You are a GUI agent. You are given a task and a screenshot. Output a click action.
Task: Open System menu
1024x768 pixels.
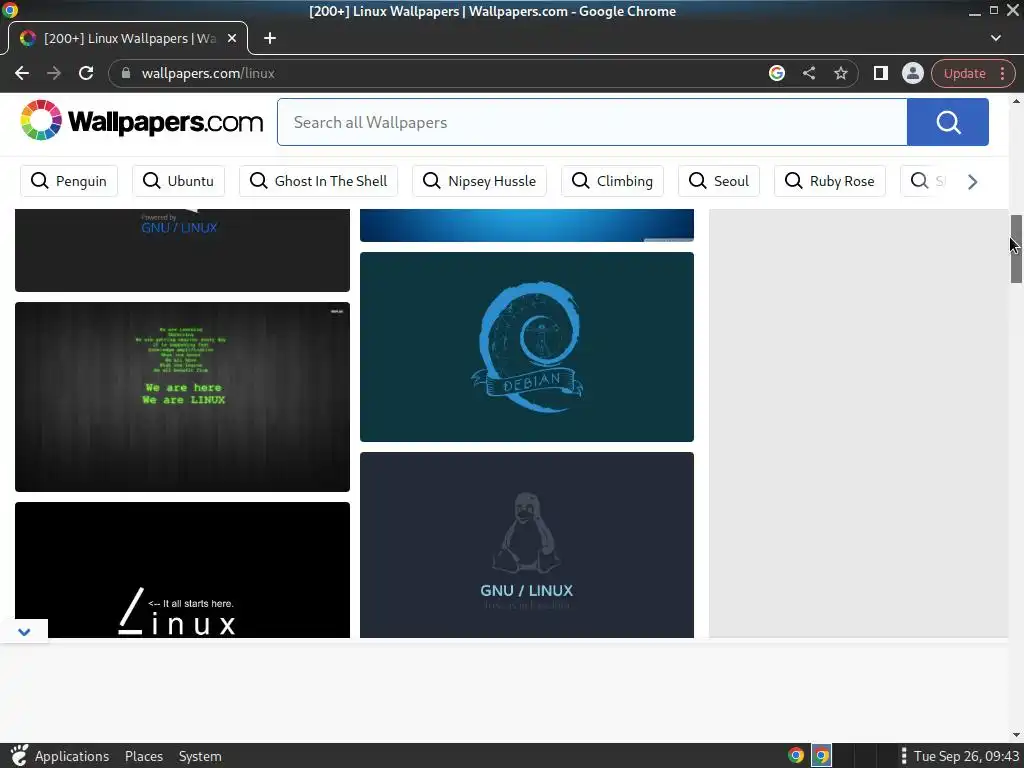click(200, 756)
